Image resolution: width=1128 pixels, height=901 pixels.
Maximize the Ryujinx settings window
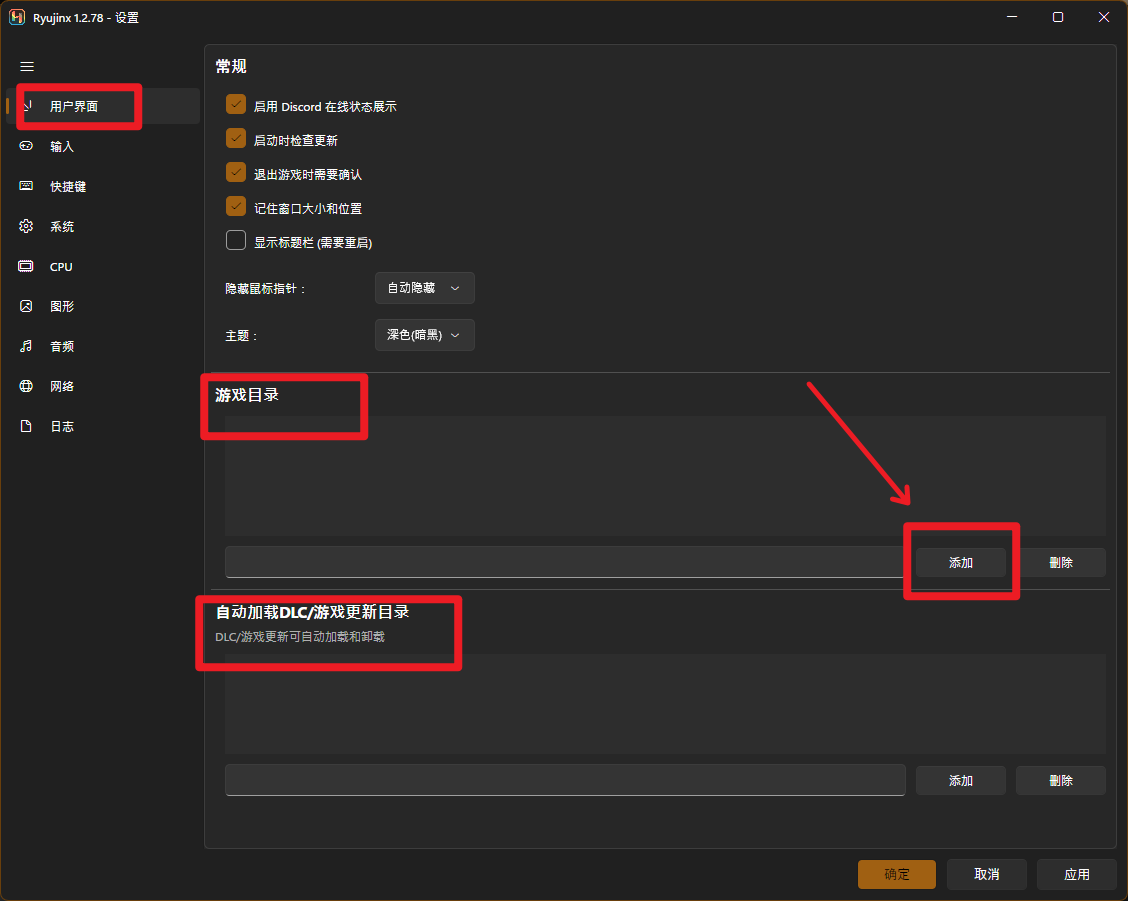pos(1058,17)
